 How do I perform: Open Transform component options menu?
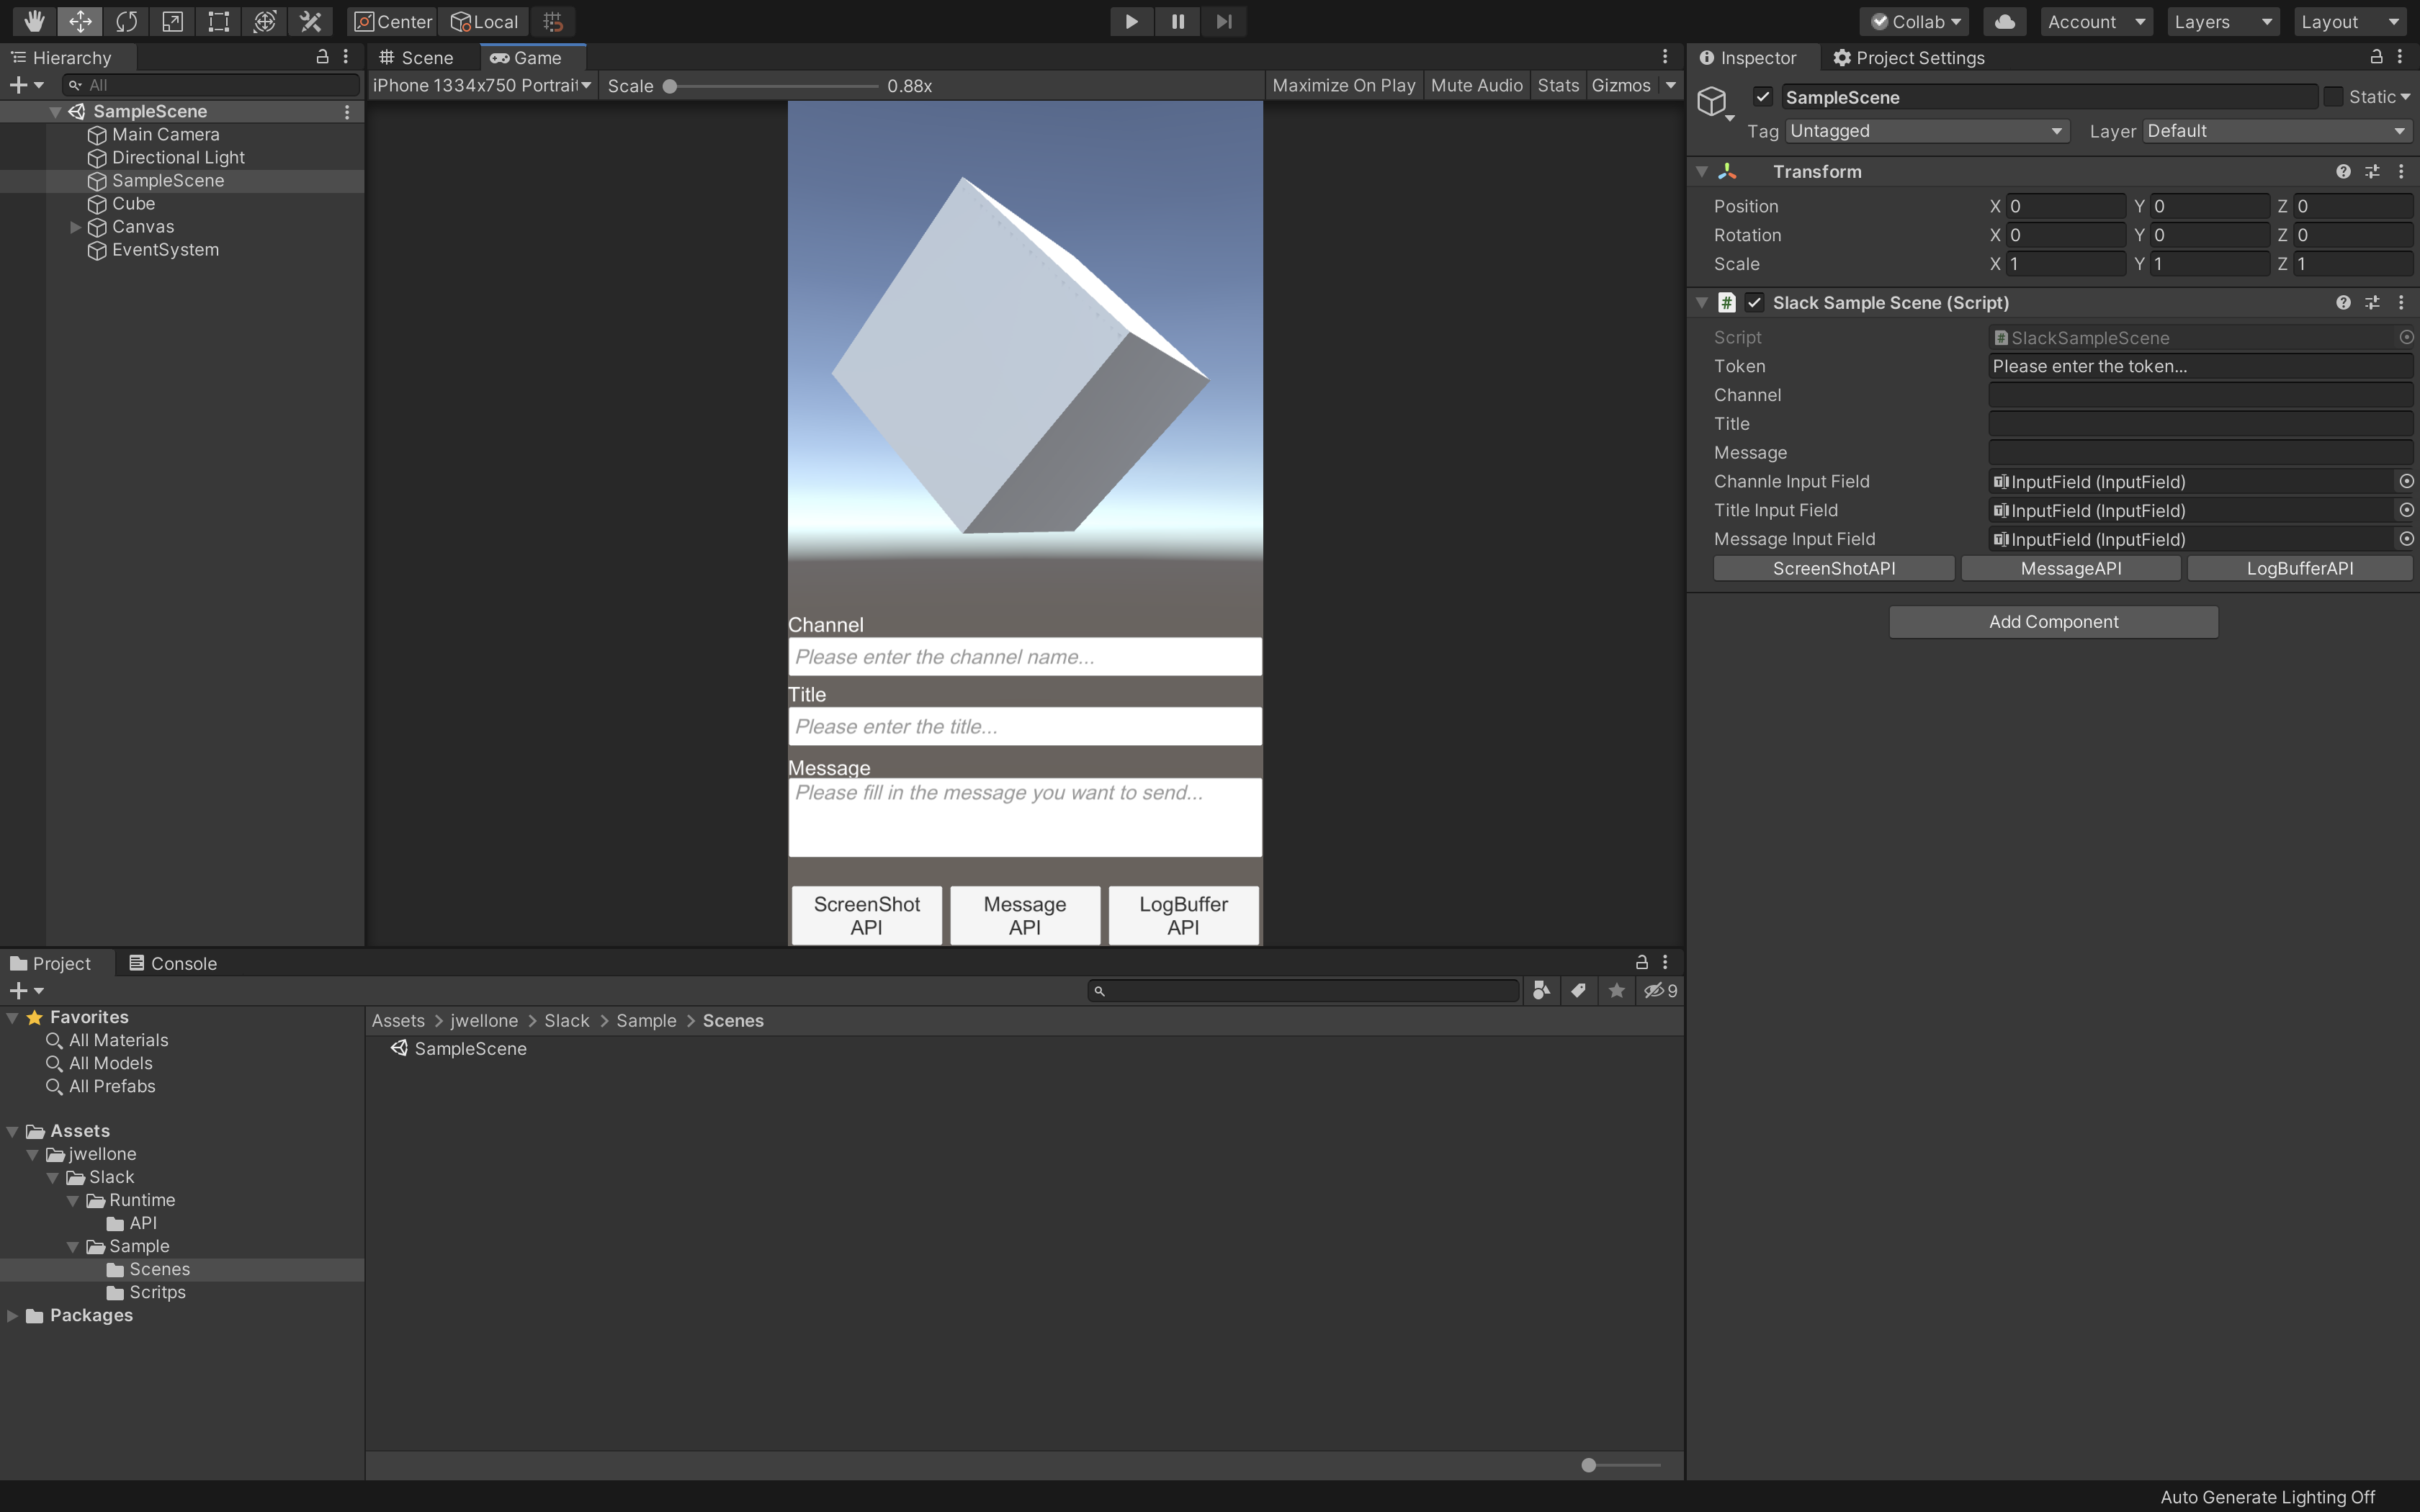pyautogui.click(x=2401, y=171)
